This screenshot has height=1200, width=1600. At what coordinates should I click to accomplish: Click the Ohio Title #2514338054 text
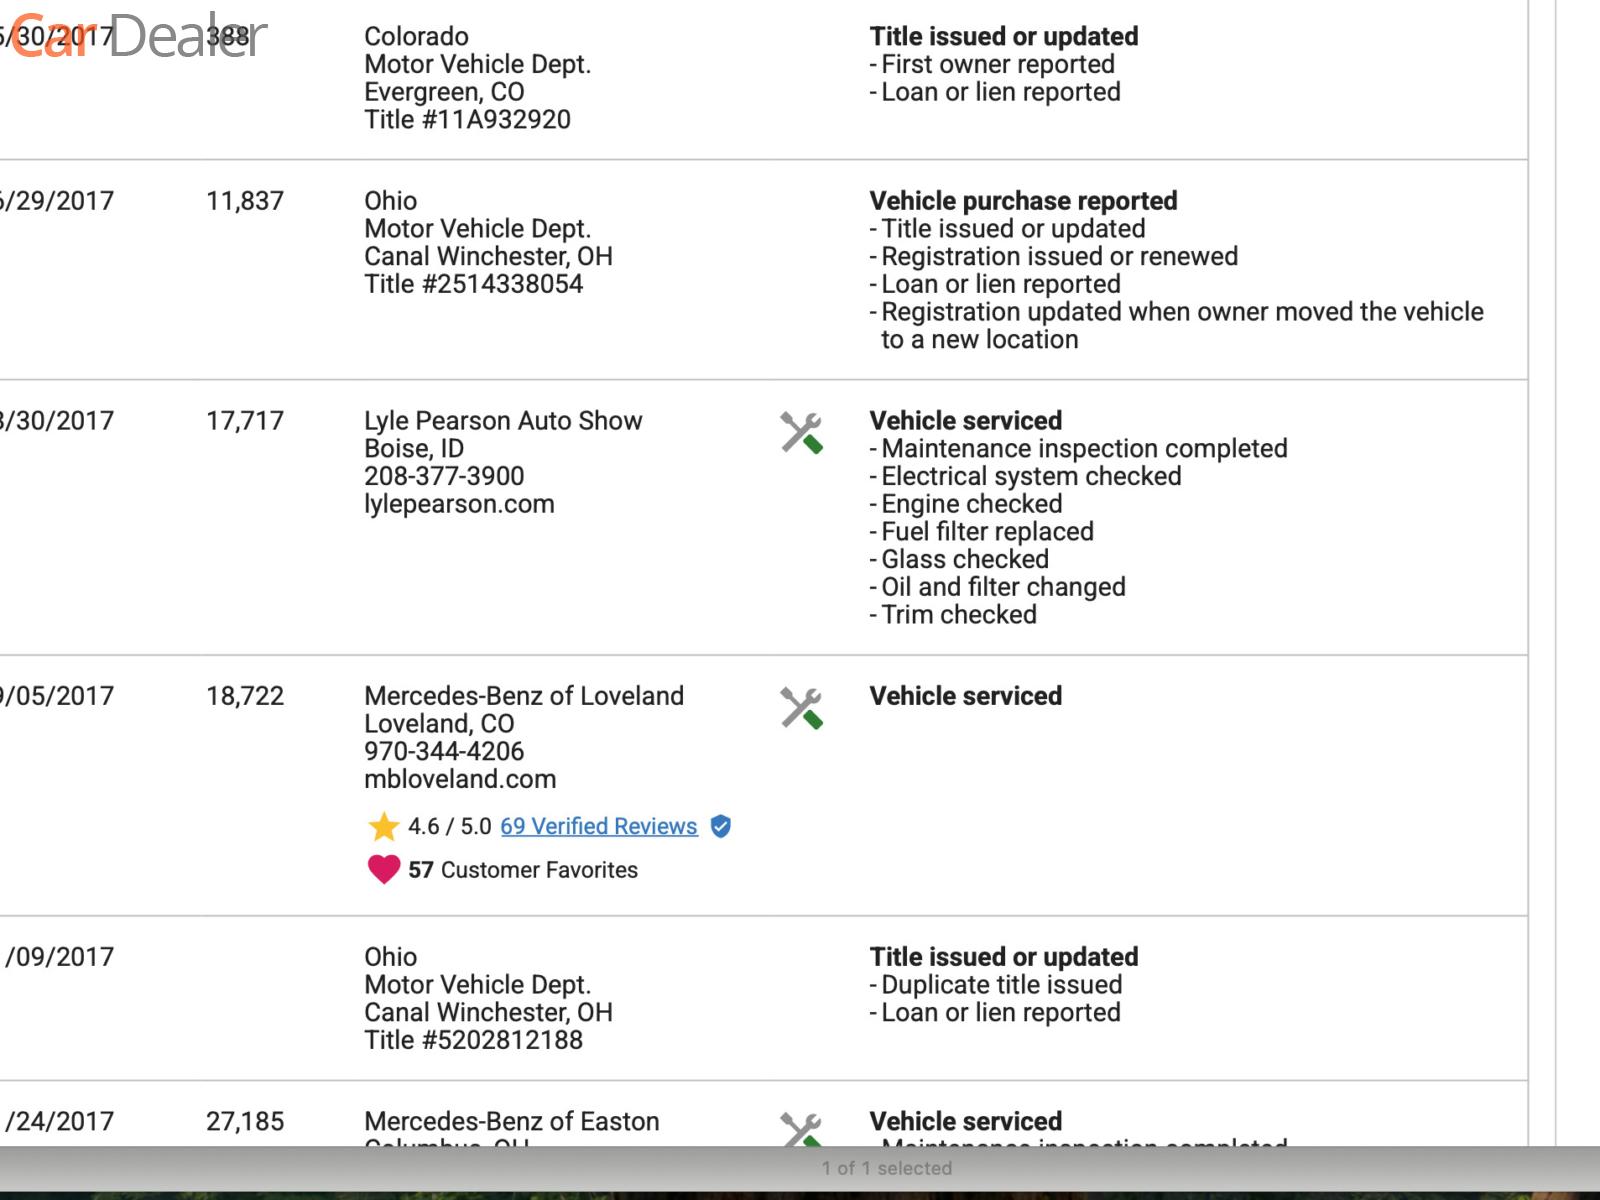pyautogui.click(x=473, y=284)
